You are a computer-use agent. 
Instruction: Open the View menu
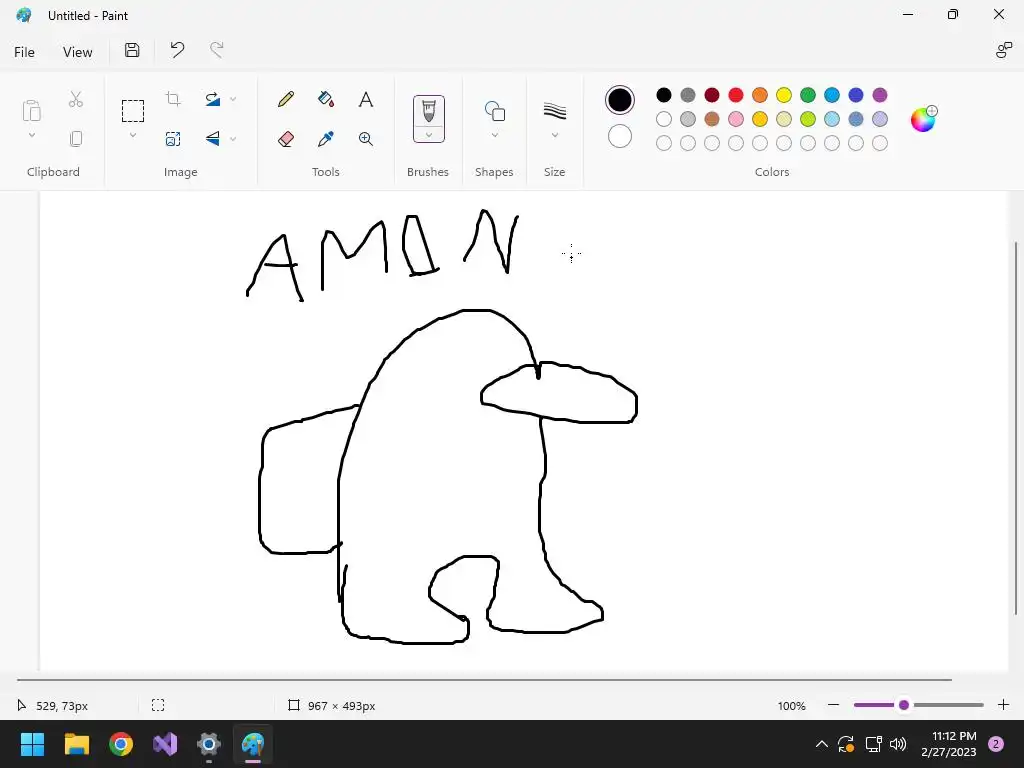(x=78, y=52)
